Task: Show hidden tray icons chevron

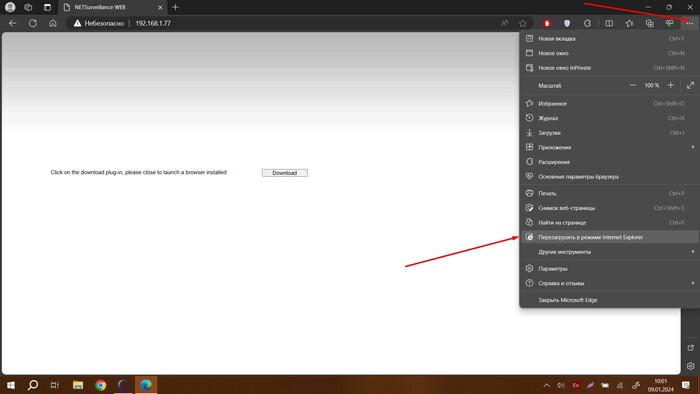Action: [x=546, y=385]
